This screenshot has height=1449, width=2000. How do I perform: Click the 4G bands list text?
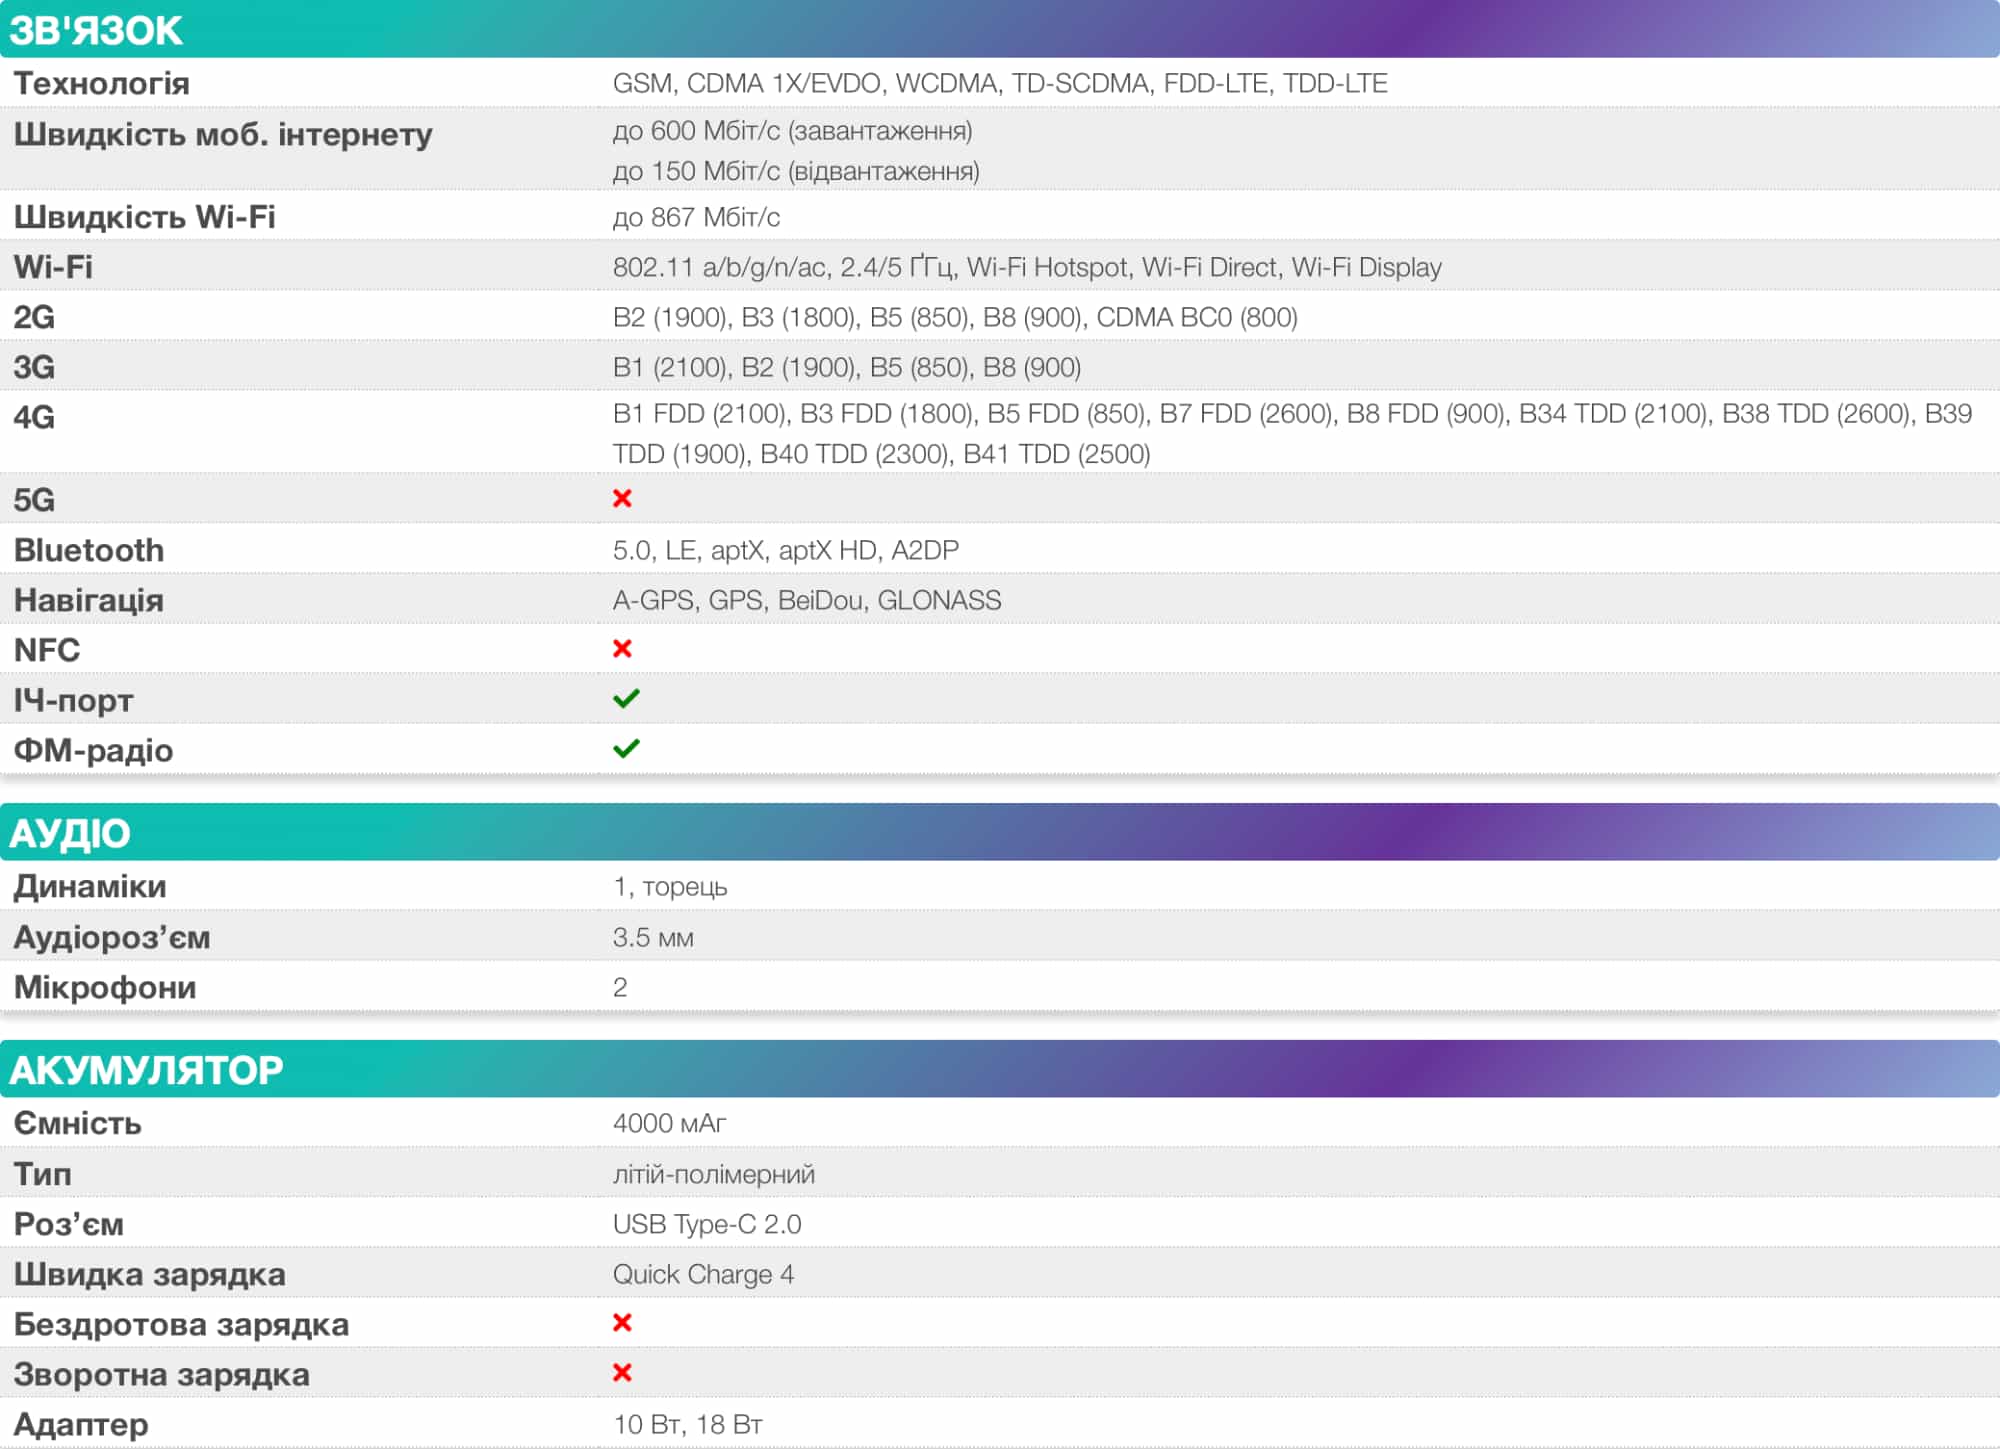click(x=1291, y=433)
